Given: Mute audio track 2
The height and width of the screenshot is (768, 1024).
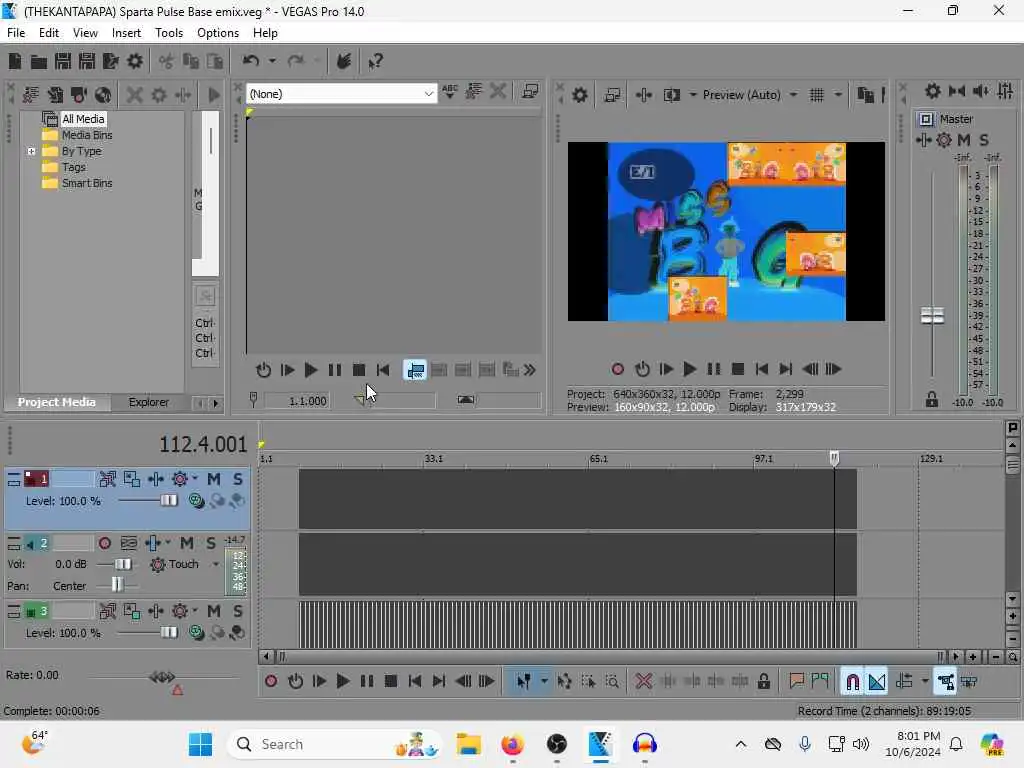Looking at the screenshot, I should tap(186, 543).
